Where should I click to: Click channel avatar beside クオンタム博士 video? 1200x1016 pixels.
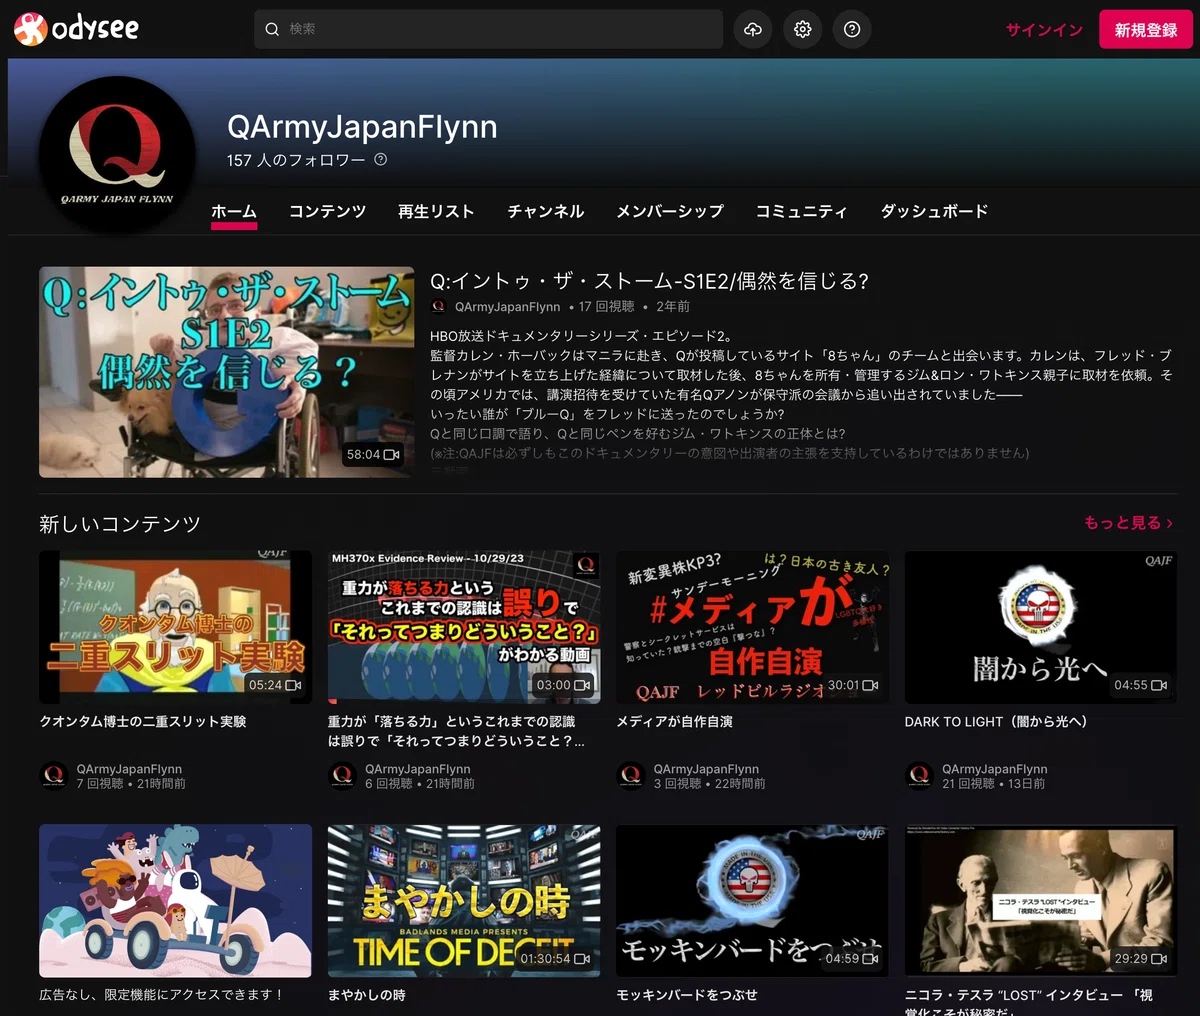coord(54,775)
